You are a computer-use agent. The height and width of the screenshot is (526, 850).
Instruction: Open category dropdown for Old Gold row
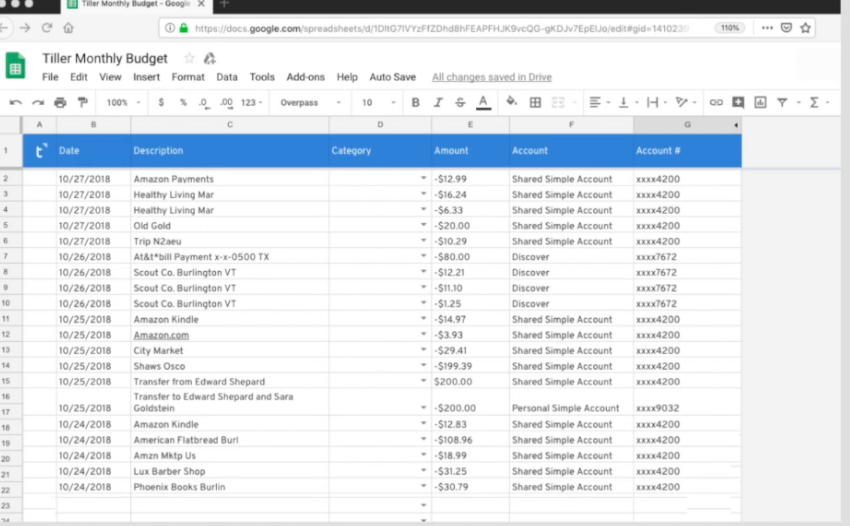423,224
